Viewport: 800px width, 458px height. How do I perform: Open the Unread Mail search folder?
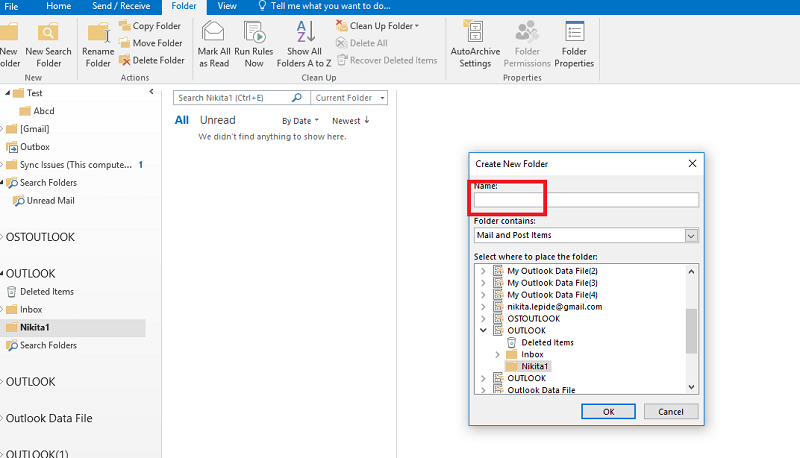tap(51, 200)
